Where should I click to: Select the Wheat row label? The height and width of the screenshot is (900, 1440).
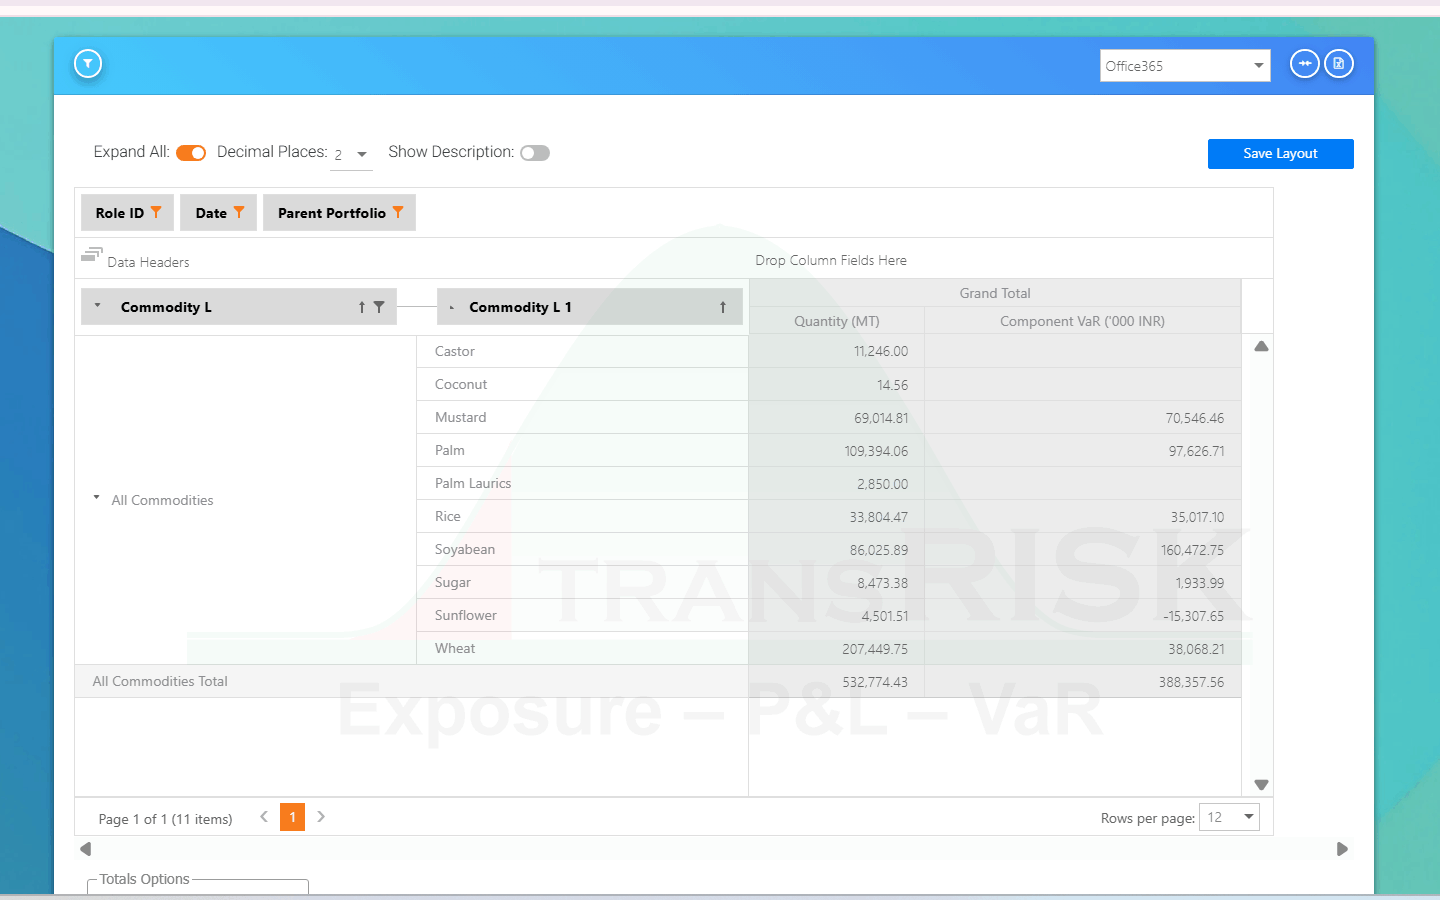455,648
